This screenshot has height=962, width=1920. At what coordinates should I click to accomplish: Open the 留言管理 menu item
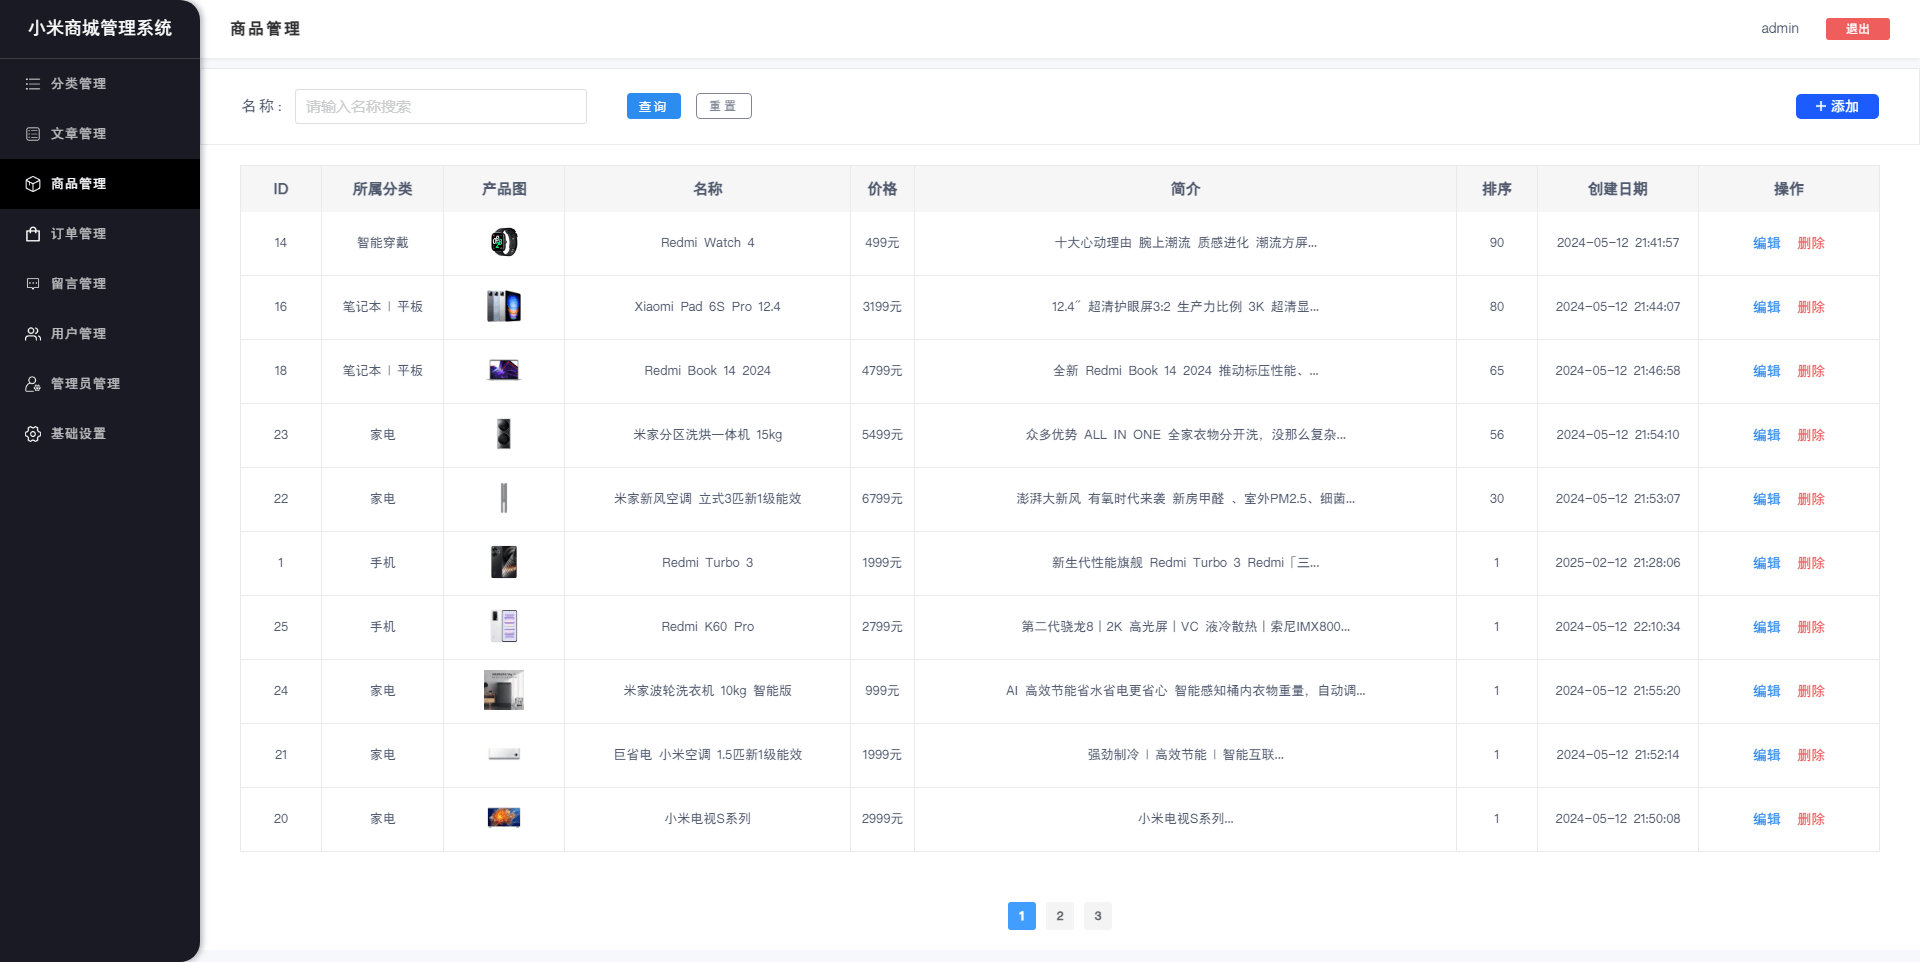(100, 284)
